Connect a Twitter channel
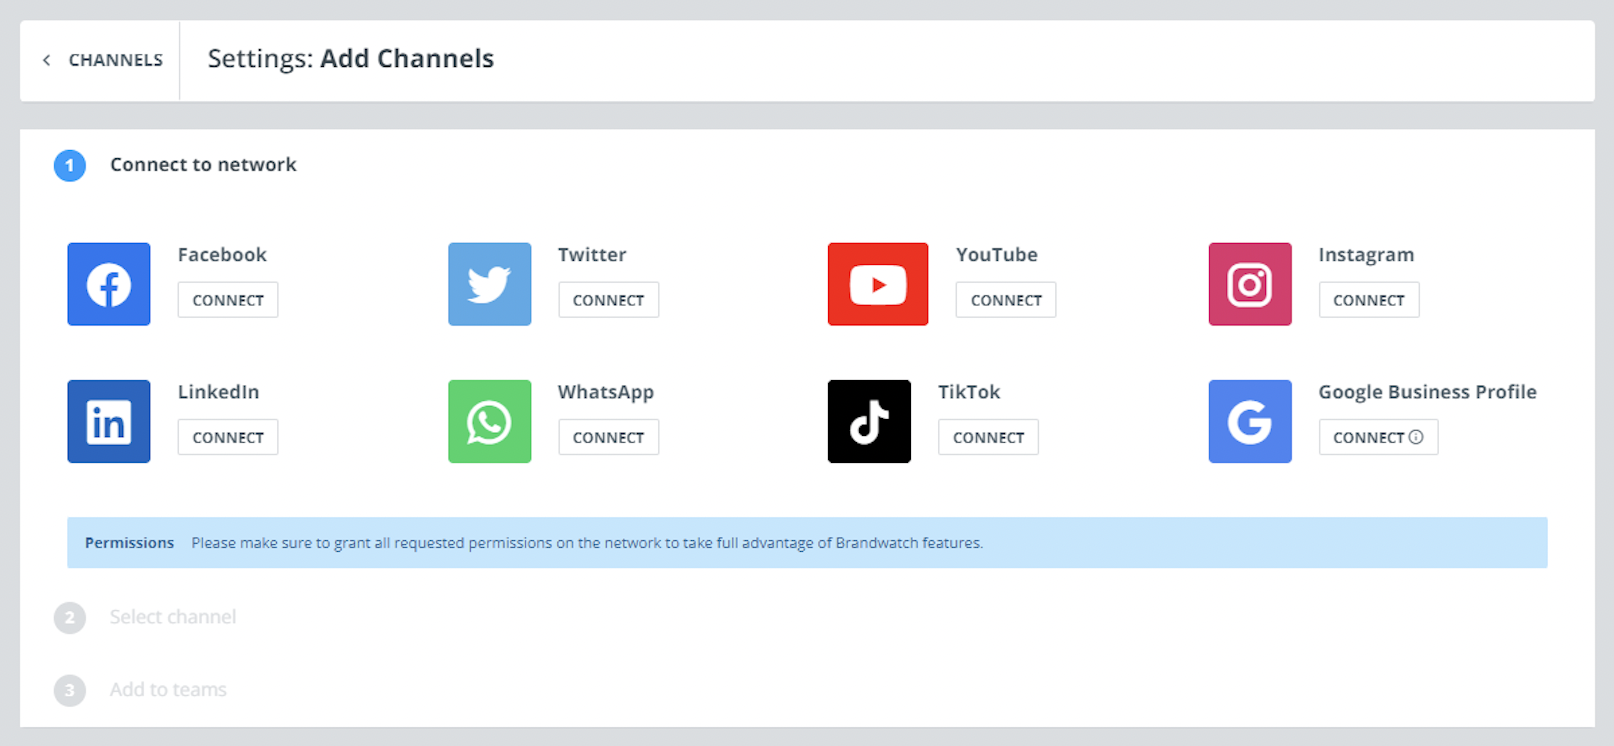Image resolution: width=1614 pixels, height=746 pixels. [x=608, y=300]
